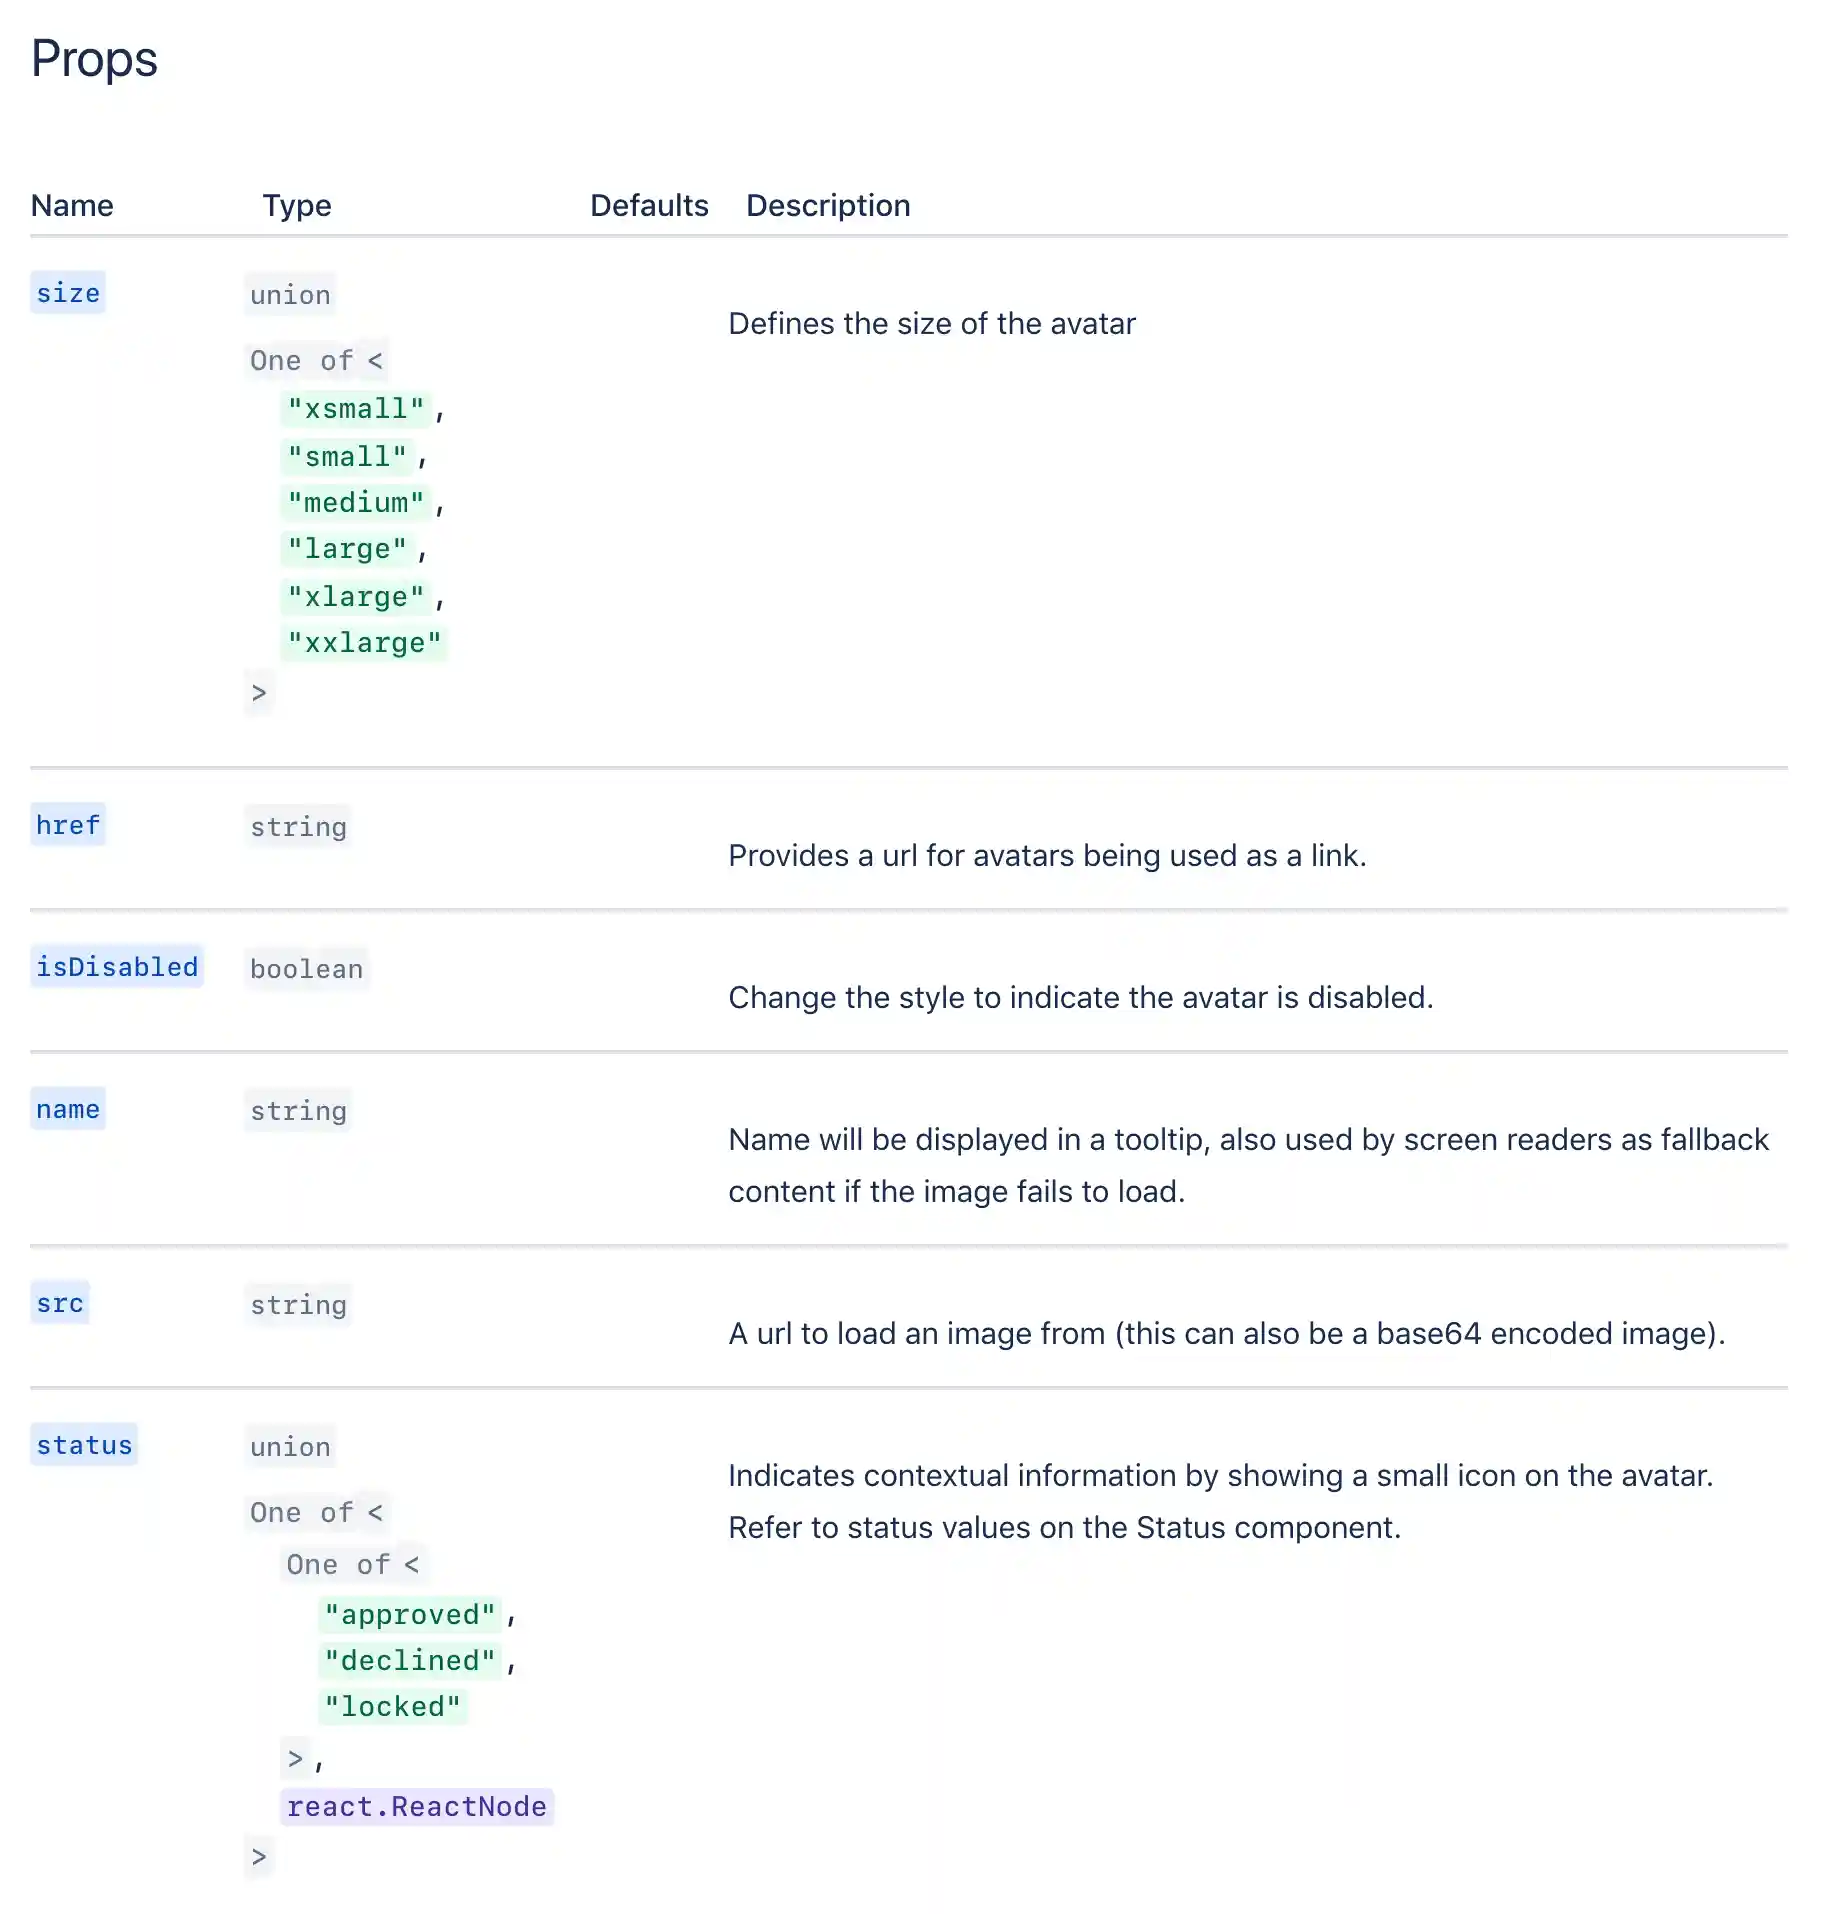Click the Type column header
Image resolution: width=1834 pixels, height=1914 pixels.
point(296,205)
